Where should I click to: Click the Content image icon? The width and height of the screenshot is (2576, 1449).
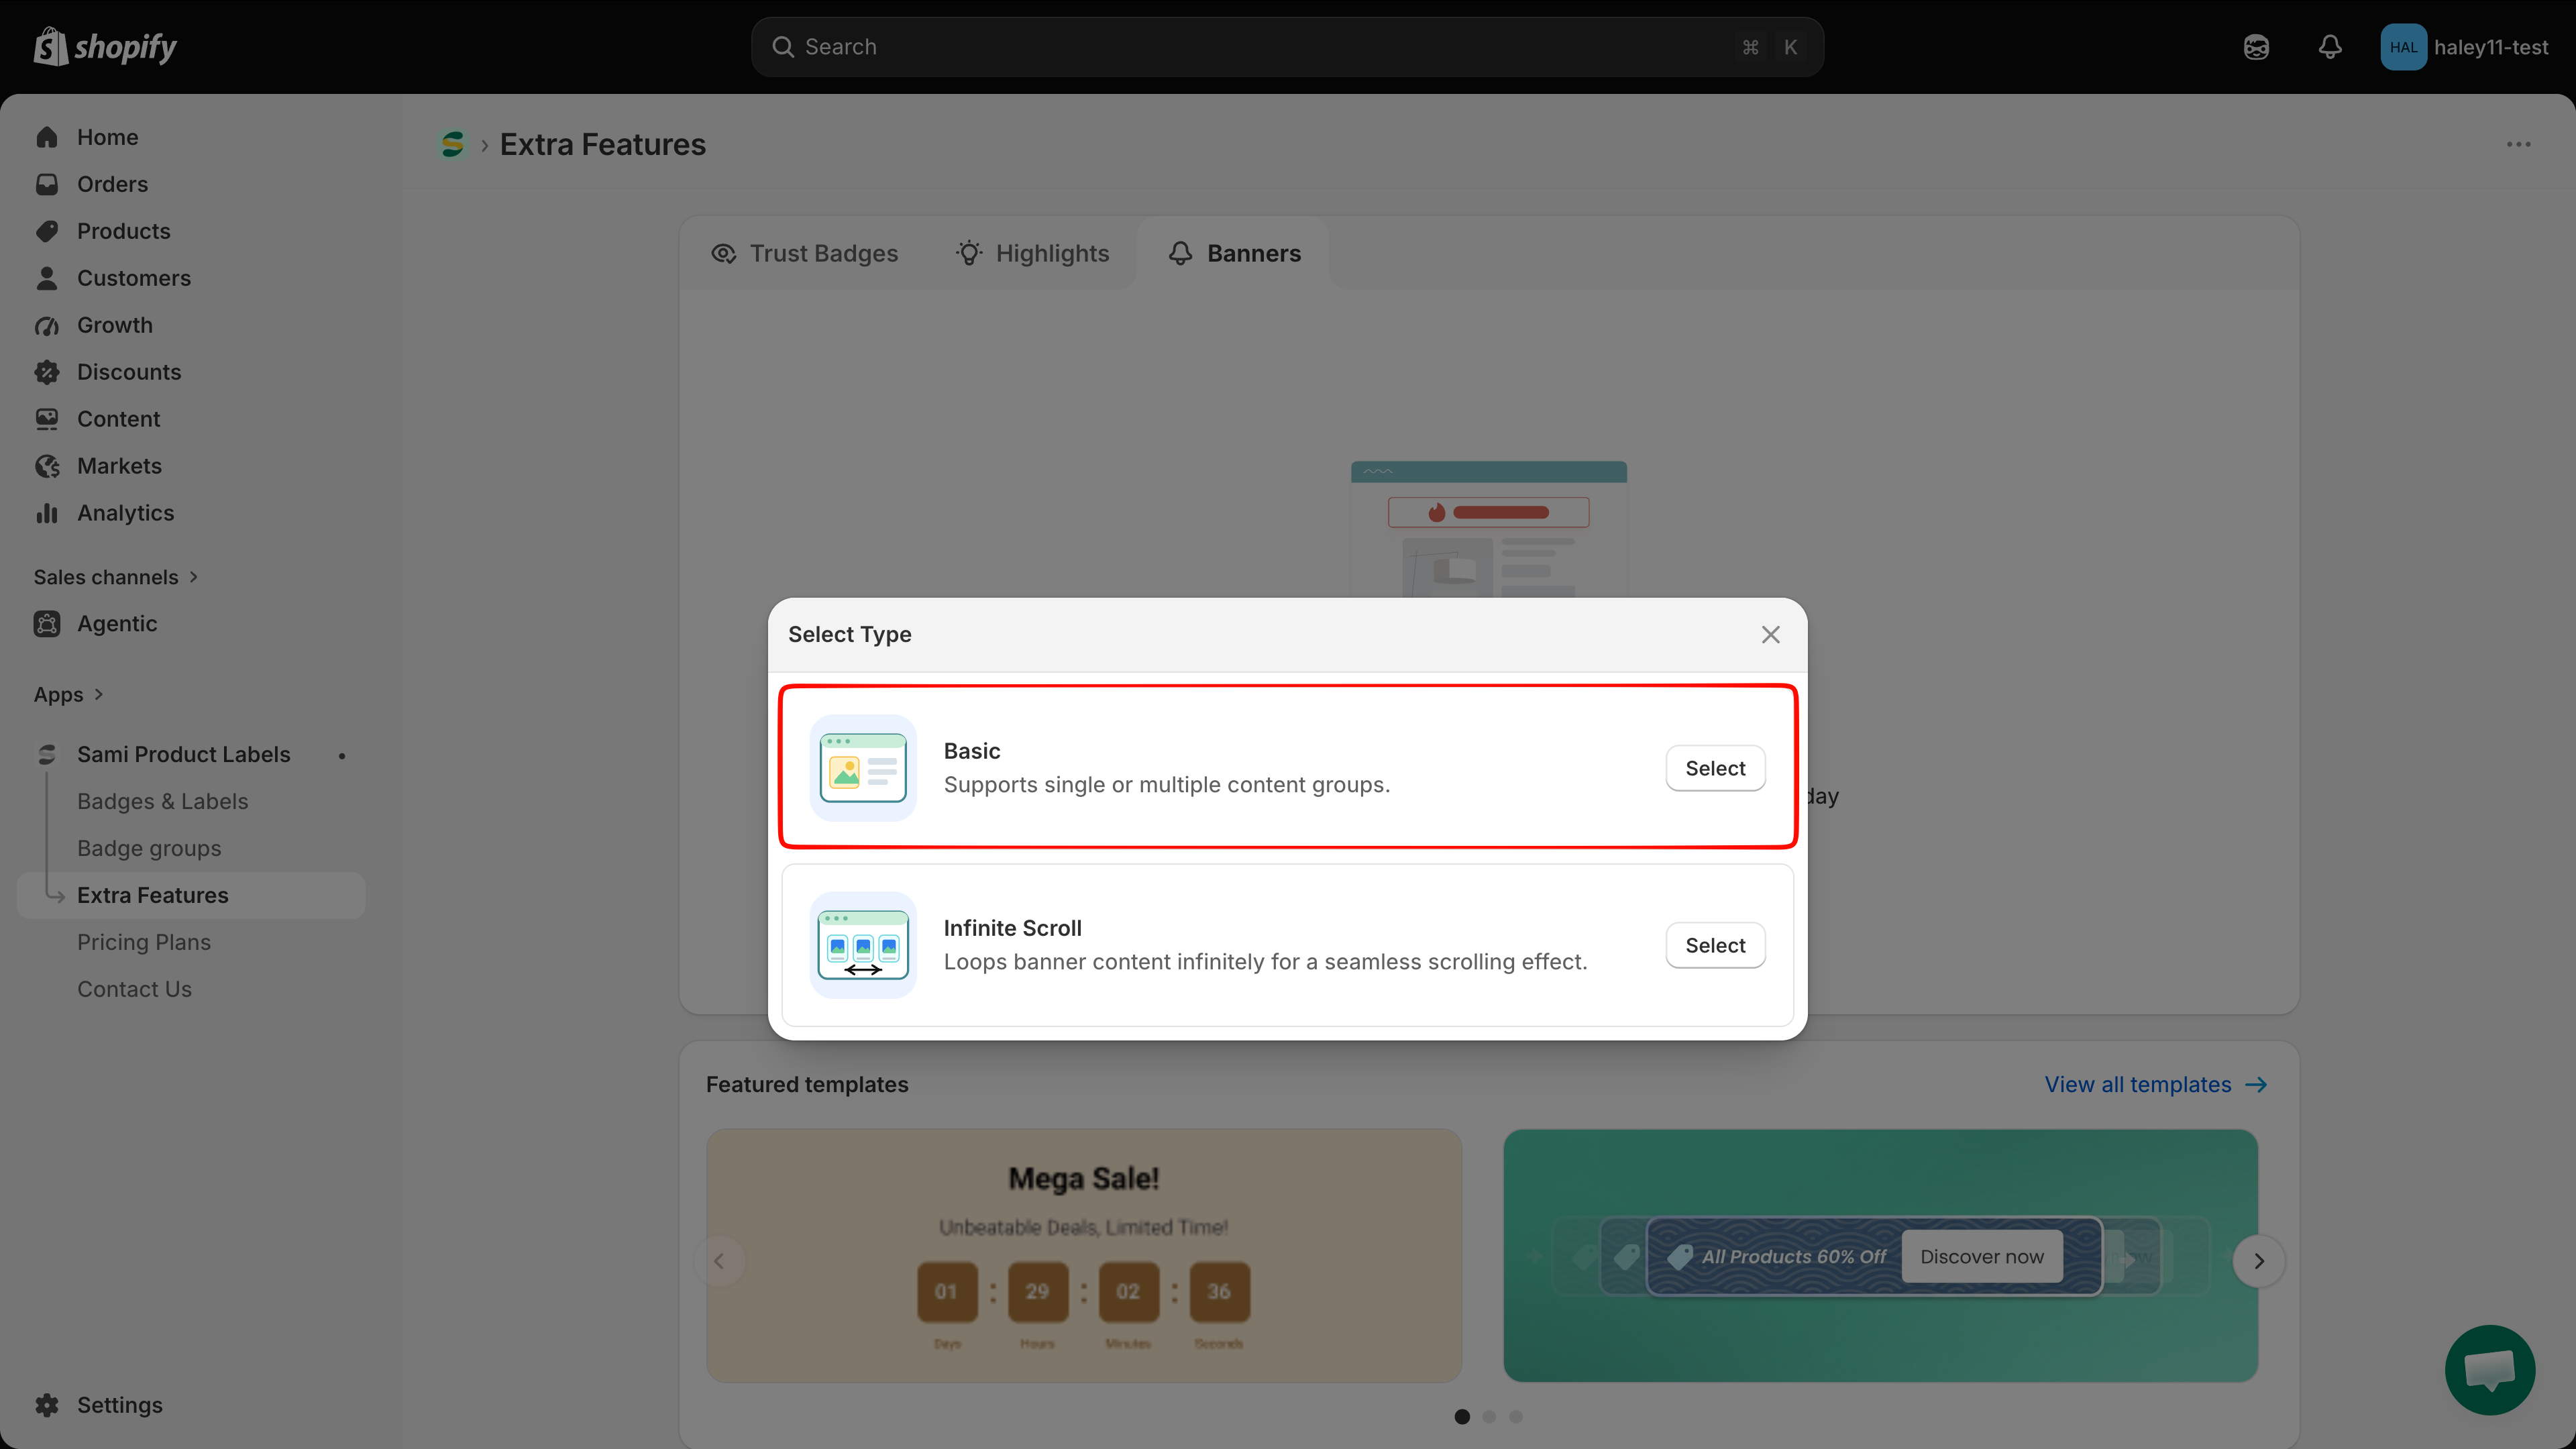[47, 419]
